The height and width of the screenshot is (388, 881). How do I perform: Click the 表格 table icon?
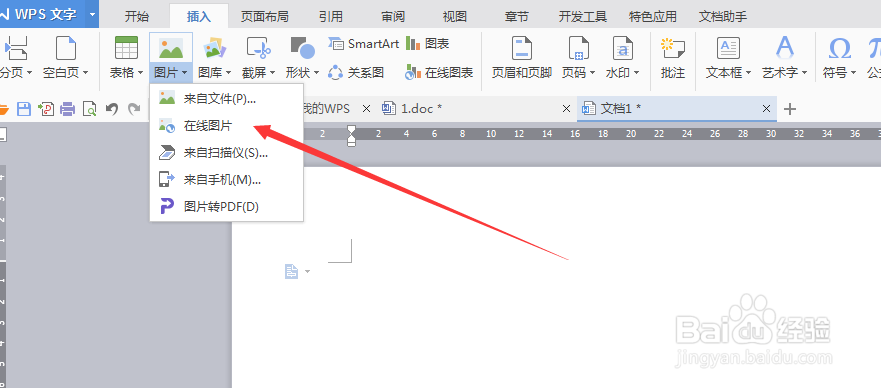126,48
